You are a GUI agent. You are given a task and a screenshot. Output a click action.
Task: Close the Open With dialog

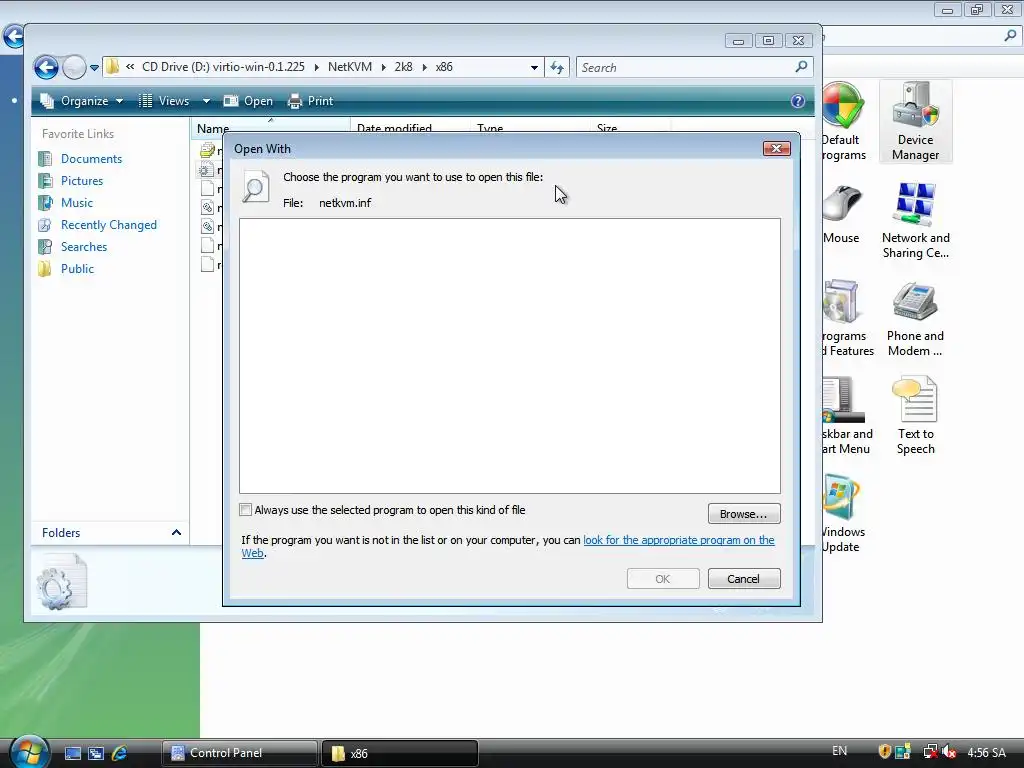(776, 149)
